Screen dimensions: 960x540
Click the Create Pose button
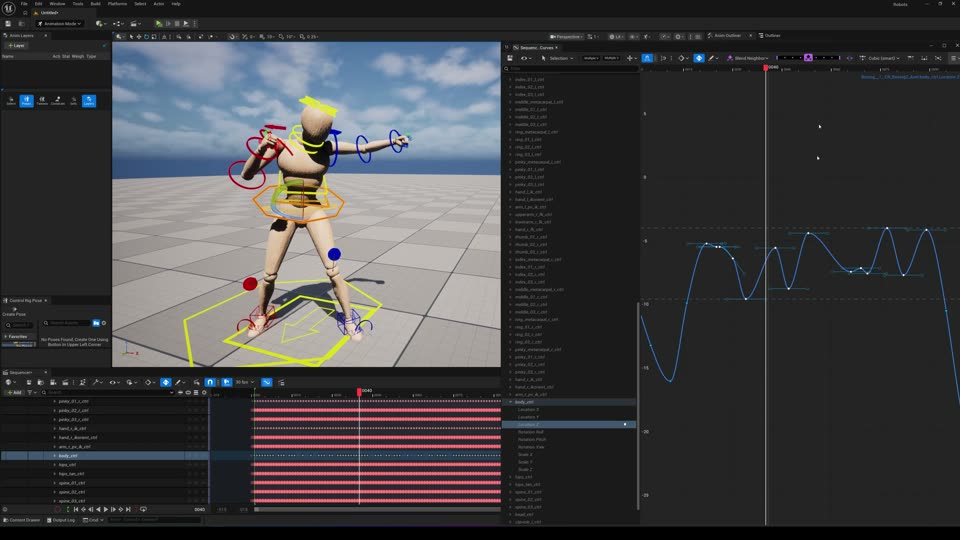(x=13, y=312)
